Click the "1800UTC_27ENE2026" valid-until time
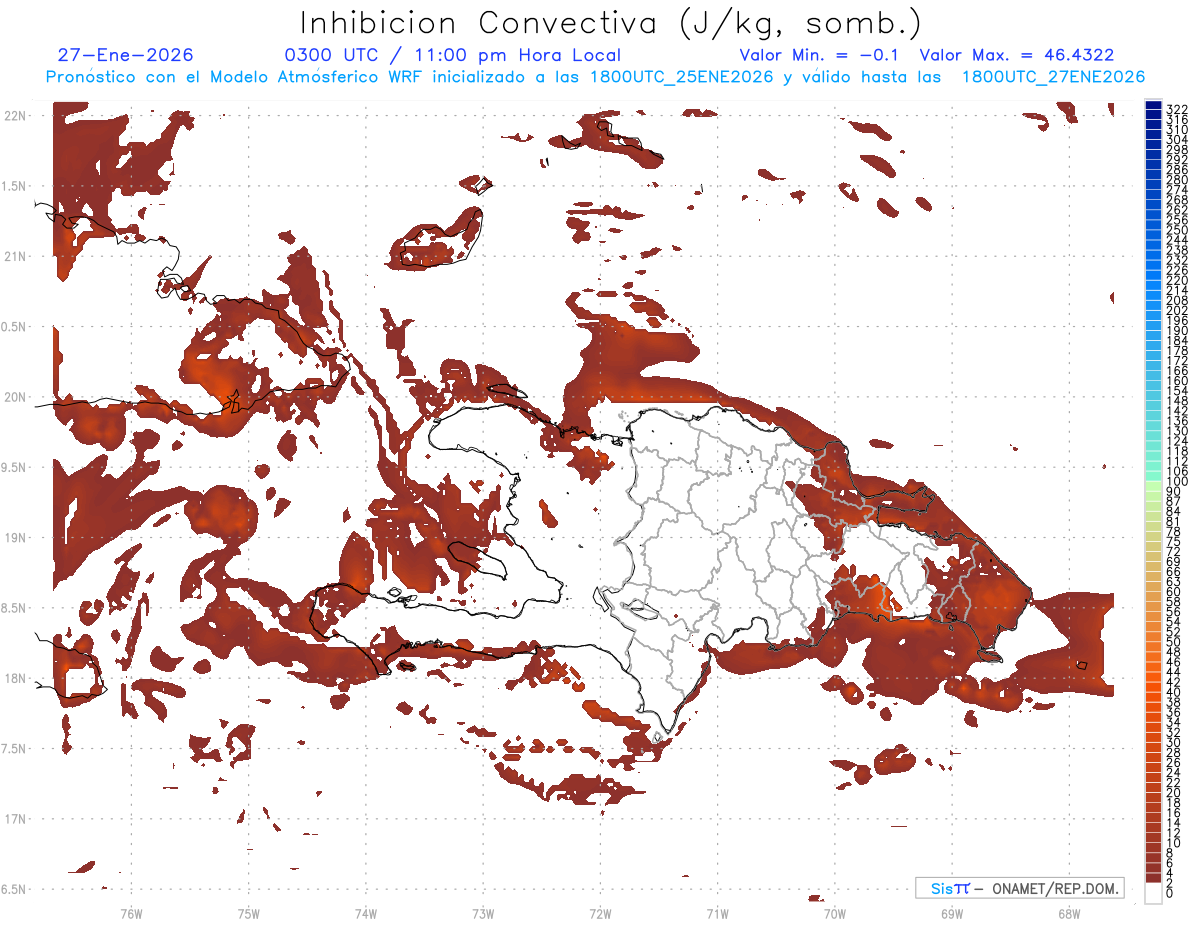Image resolution: width=1200 pixels, height=927 pixels. (x=1053, y=77)
